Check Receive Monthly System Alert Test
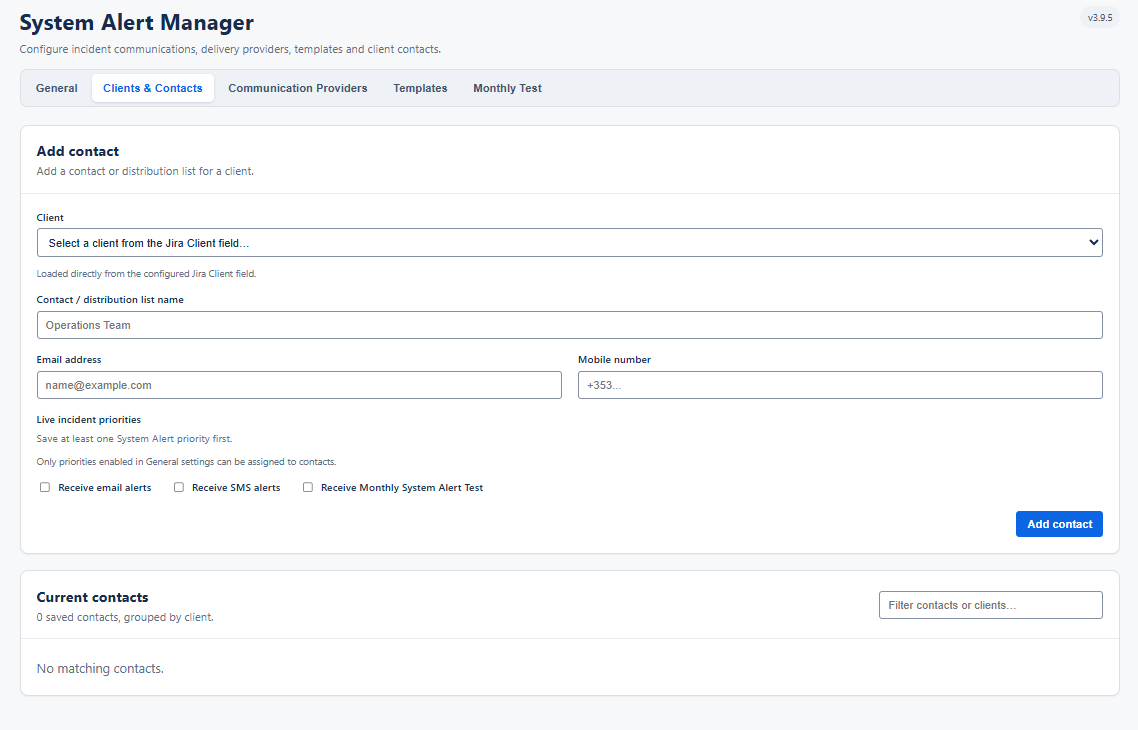 tap(308, 487)
